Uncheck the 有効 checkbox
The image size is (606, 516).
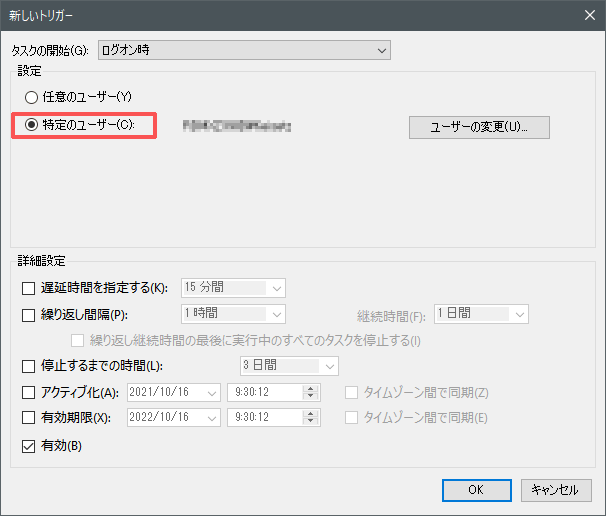(28, 446)
